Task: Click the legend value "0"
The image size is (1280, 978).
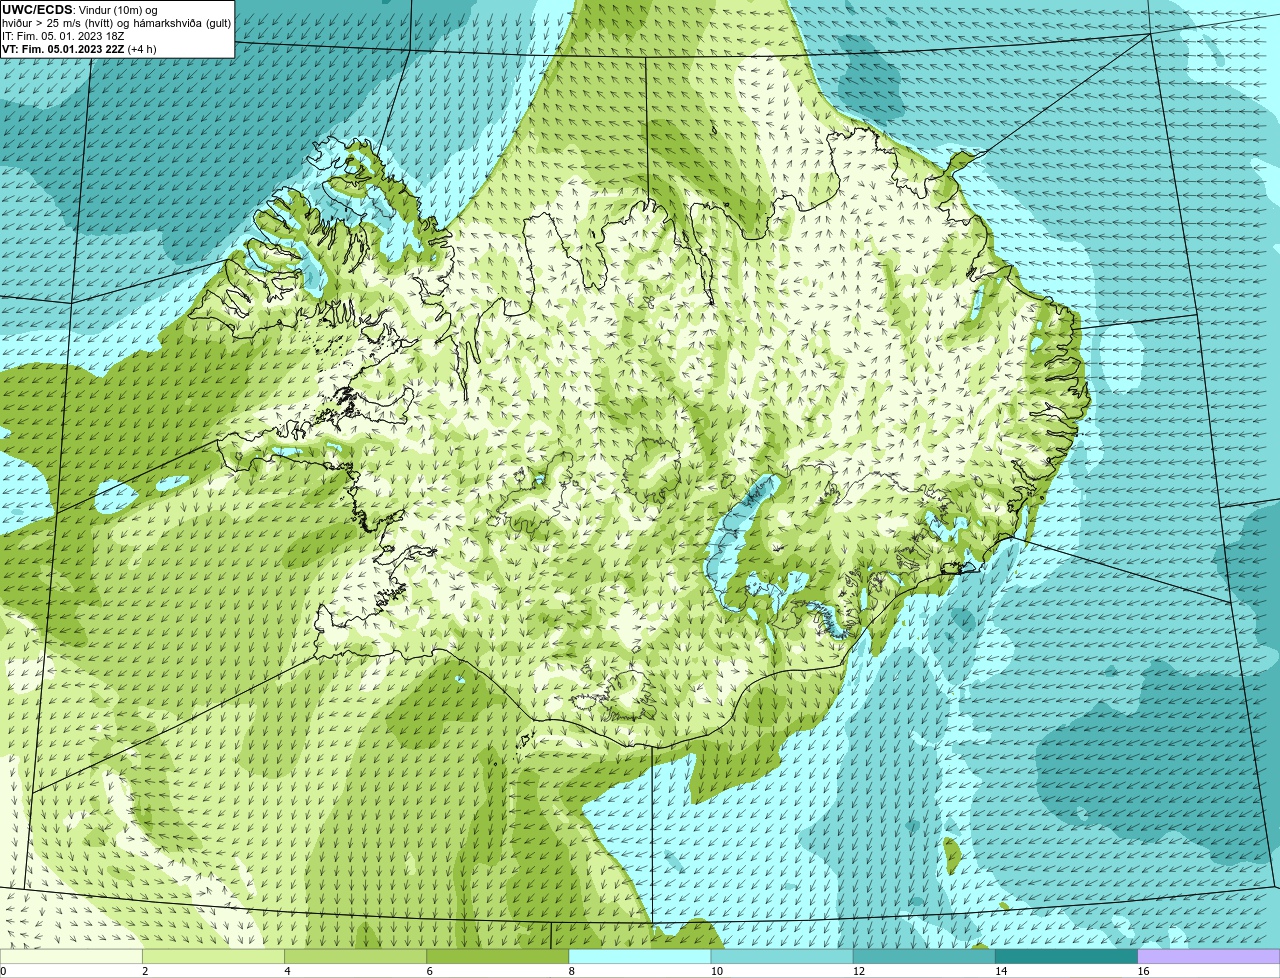Action: (x=3, y=971)
